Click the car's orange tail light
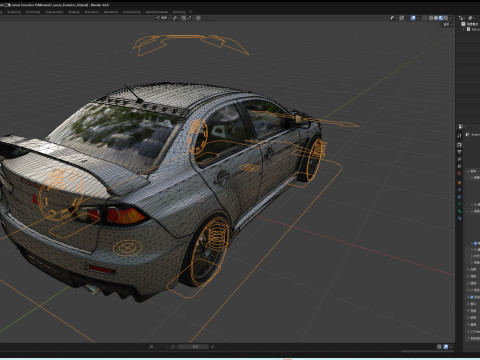 [126, 215]
